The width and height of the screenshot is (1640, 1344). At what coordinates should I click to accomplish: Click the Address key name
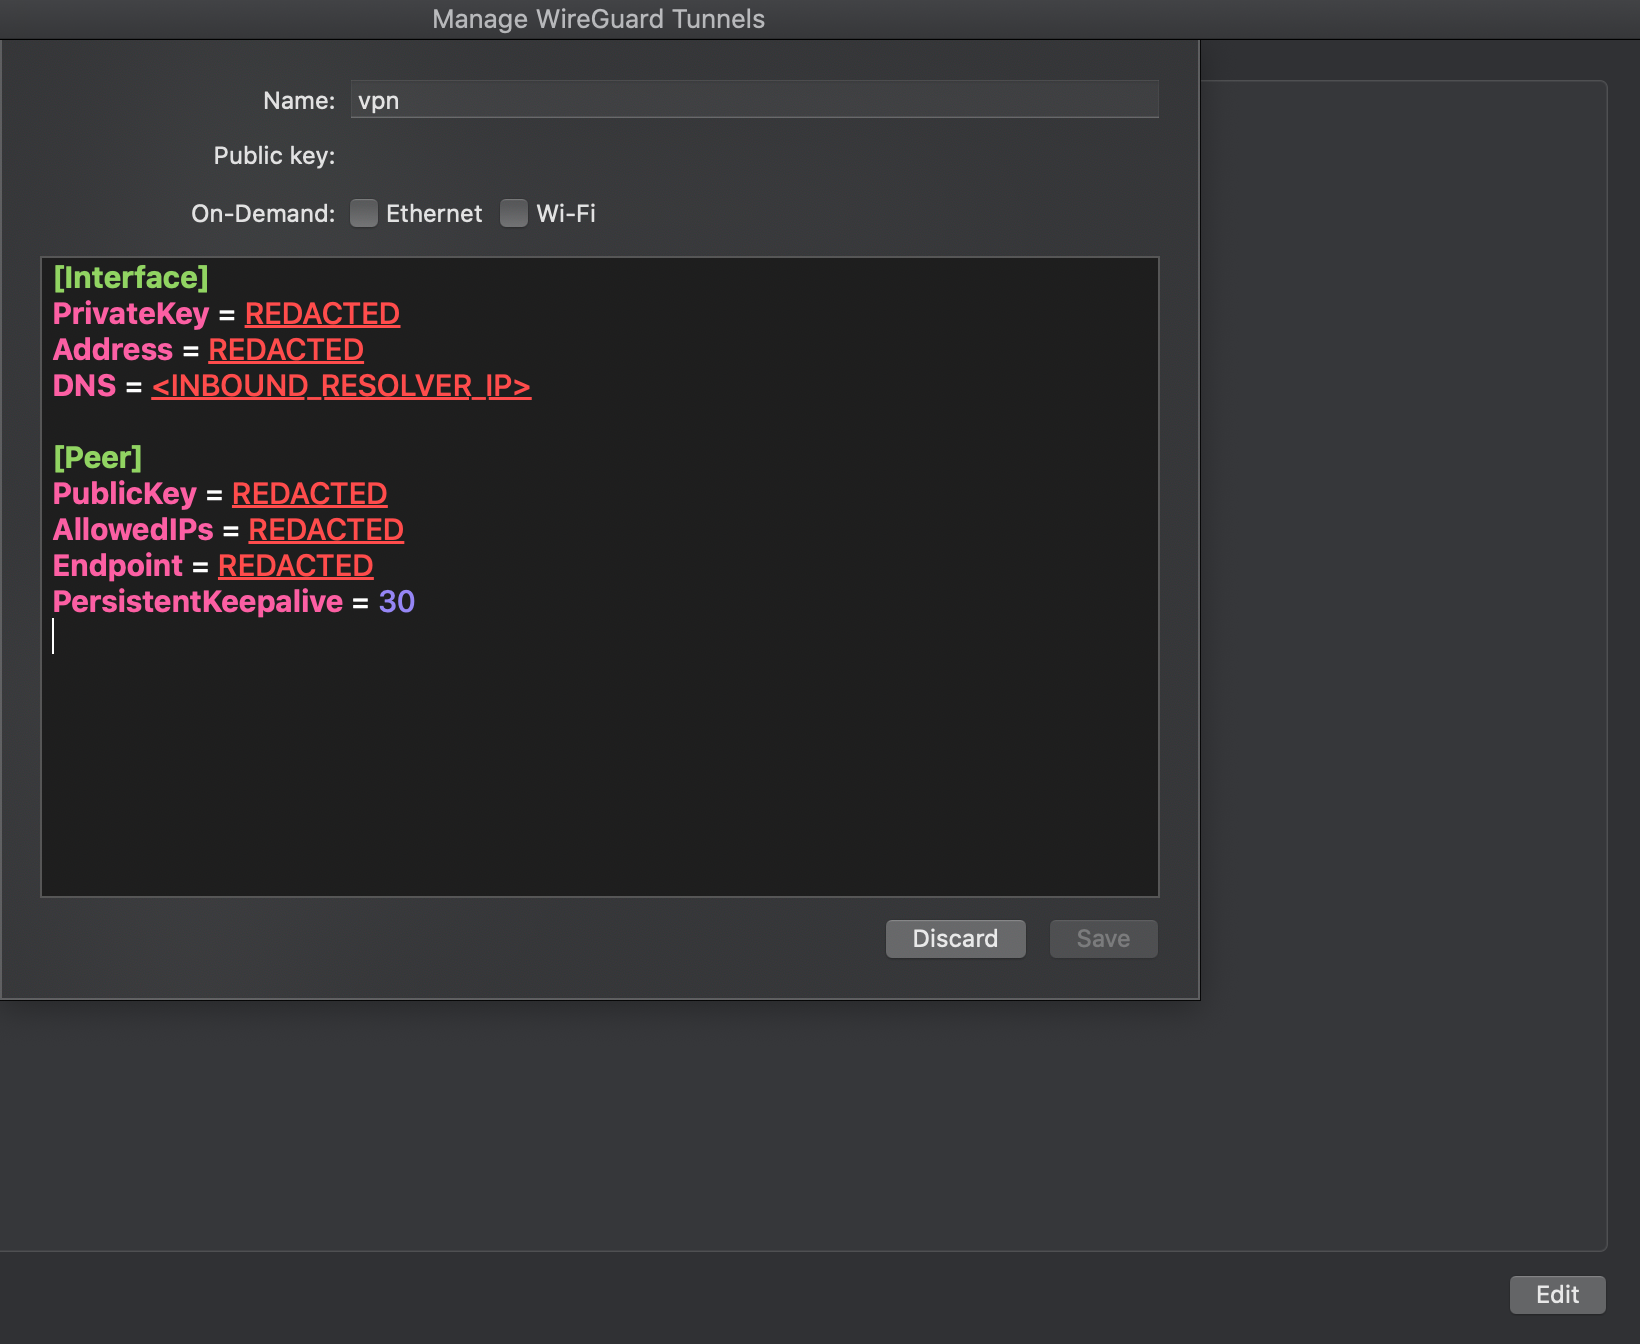click(x=113, y=350)
